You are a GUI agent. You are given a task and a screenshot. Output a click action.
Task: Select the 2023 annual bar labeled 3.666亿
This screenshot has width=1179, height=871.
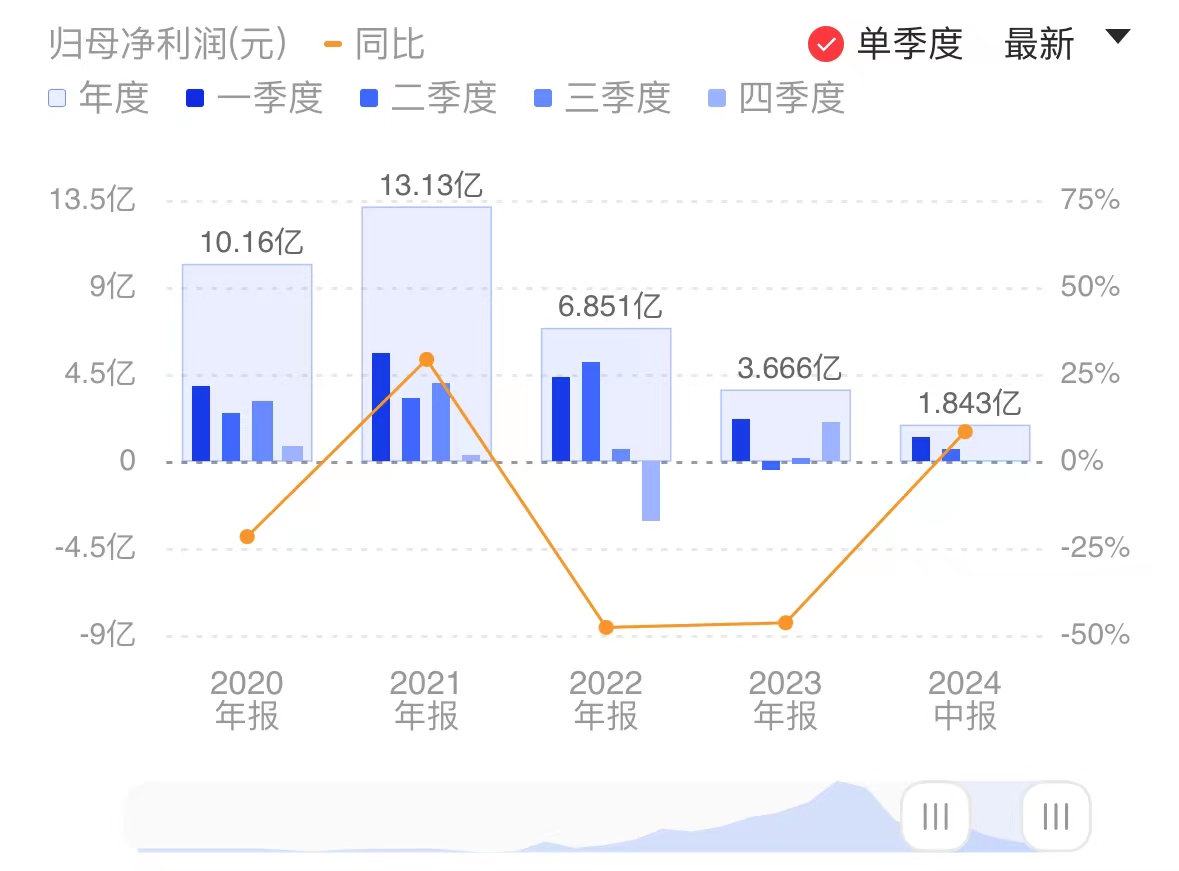click(785, 426)
